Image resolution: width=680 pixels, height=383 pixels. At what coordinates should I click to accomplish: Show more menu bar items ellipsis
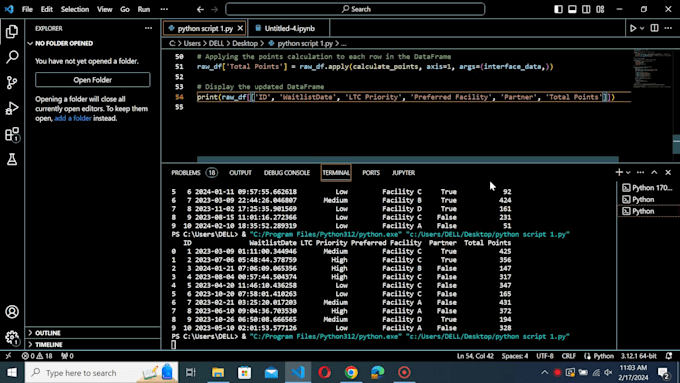pos(164,9)
